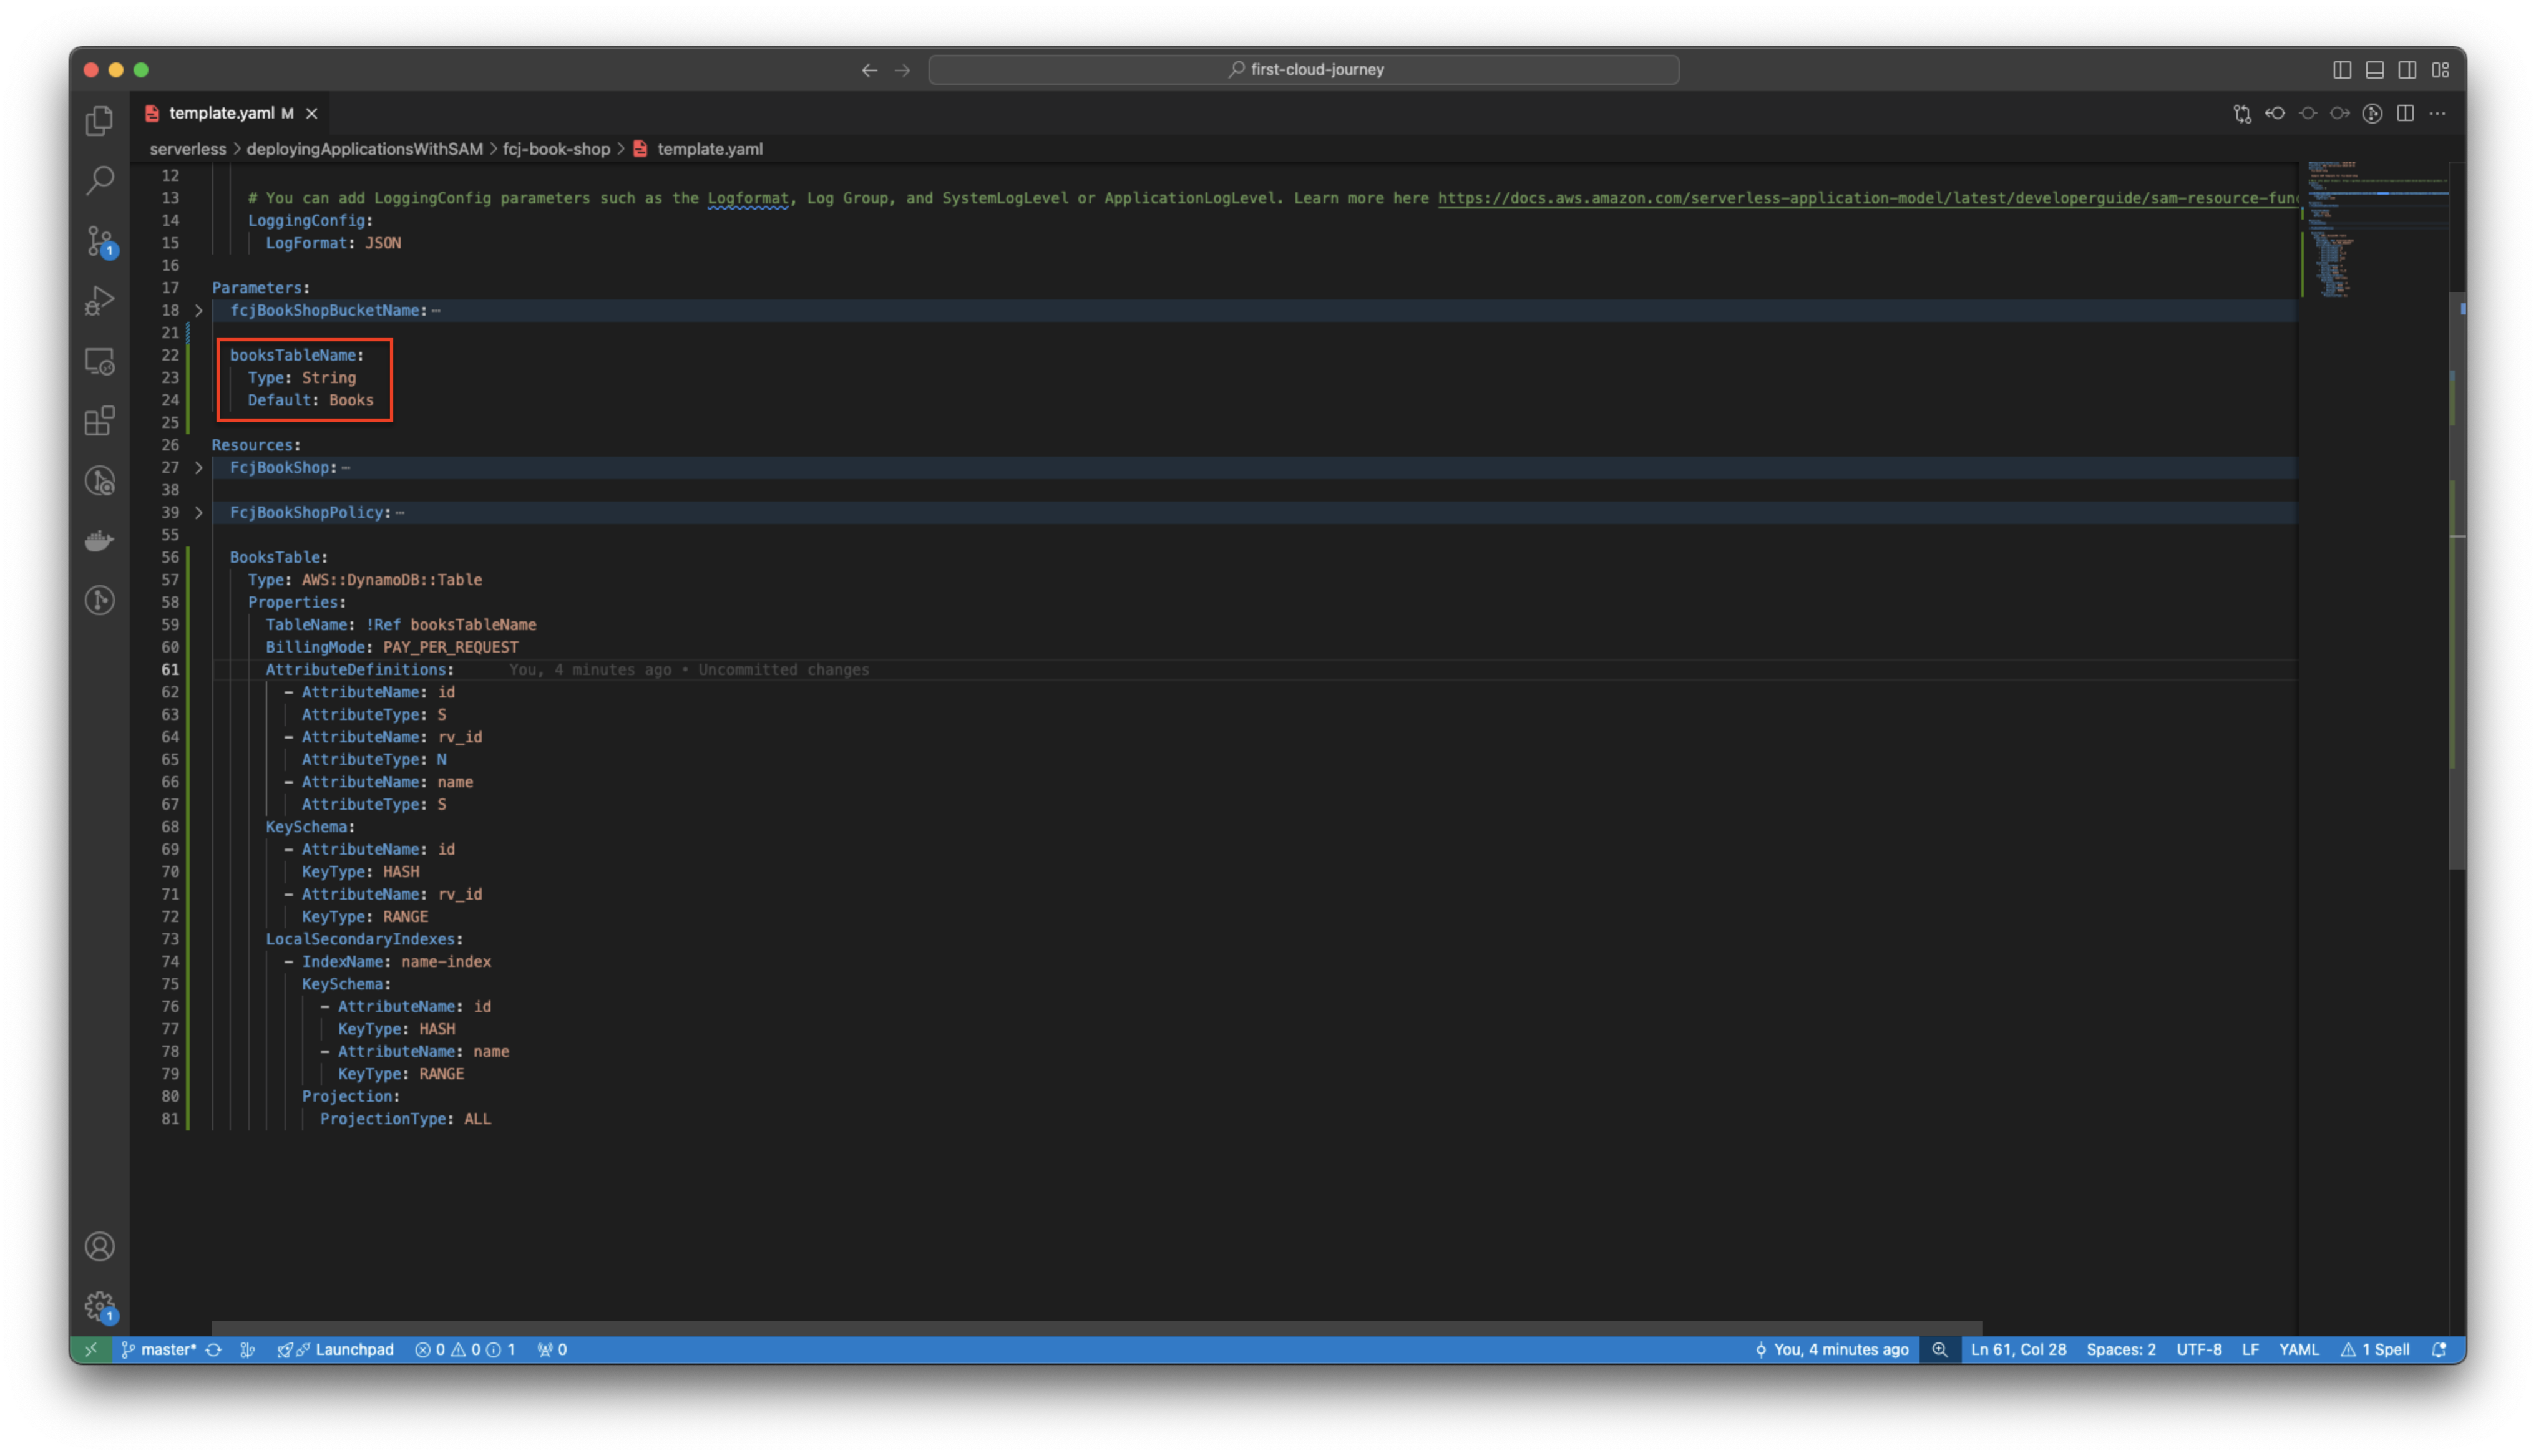Go back using the navigation arrow
2536x1456 pixels.
pyautogui.click(x=870, y=70)
